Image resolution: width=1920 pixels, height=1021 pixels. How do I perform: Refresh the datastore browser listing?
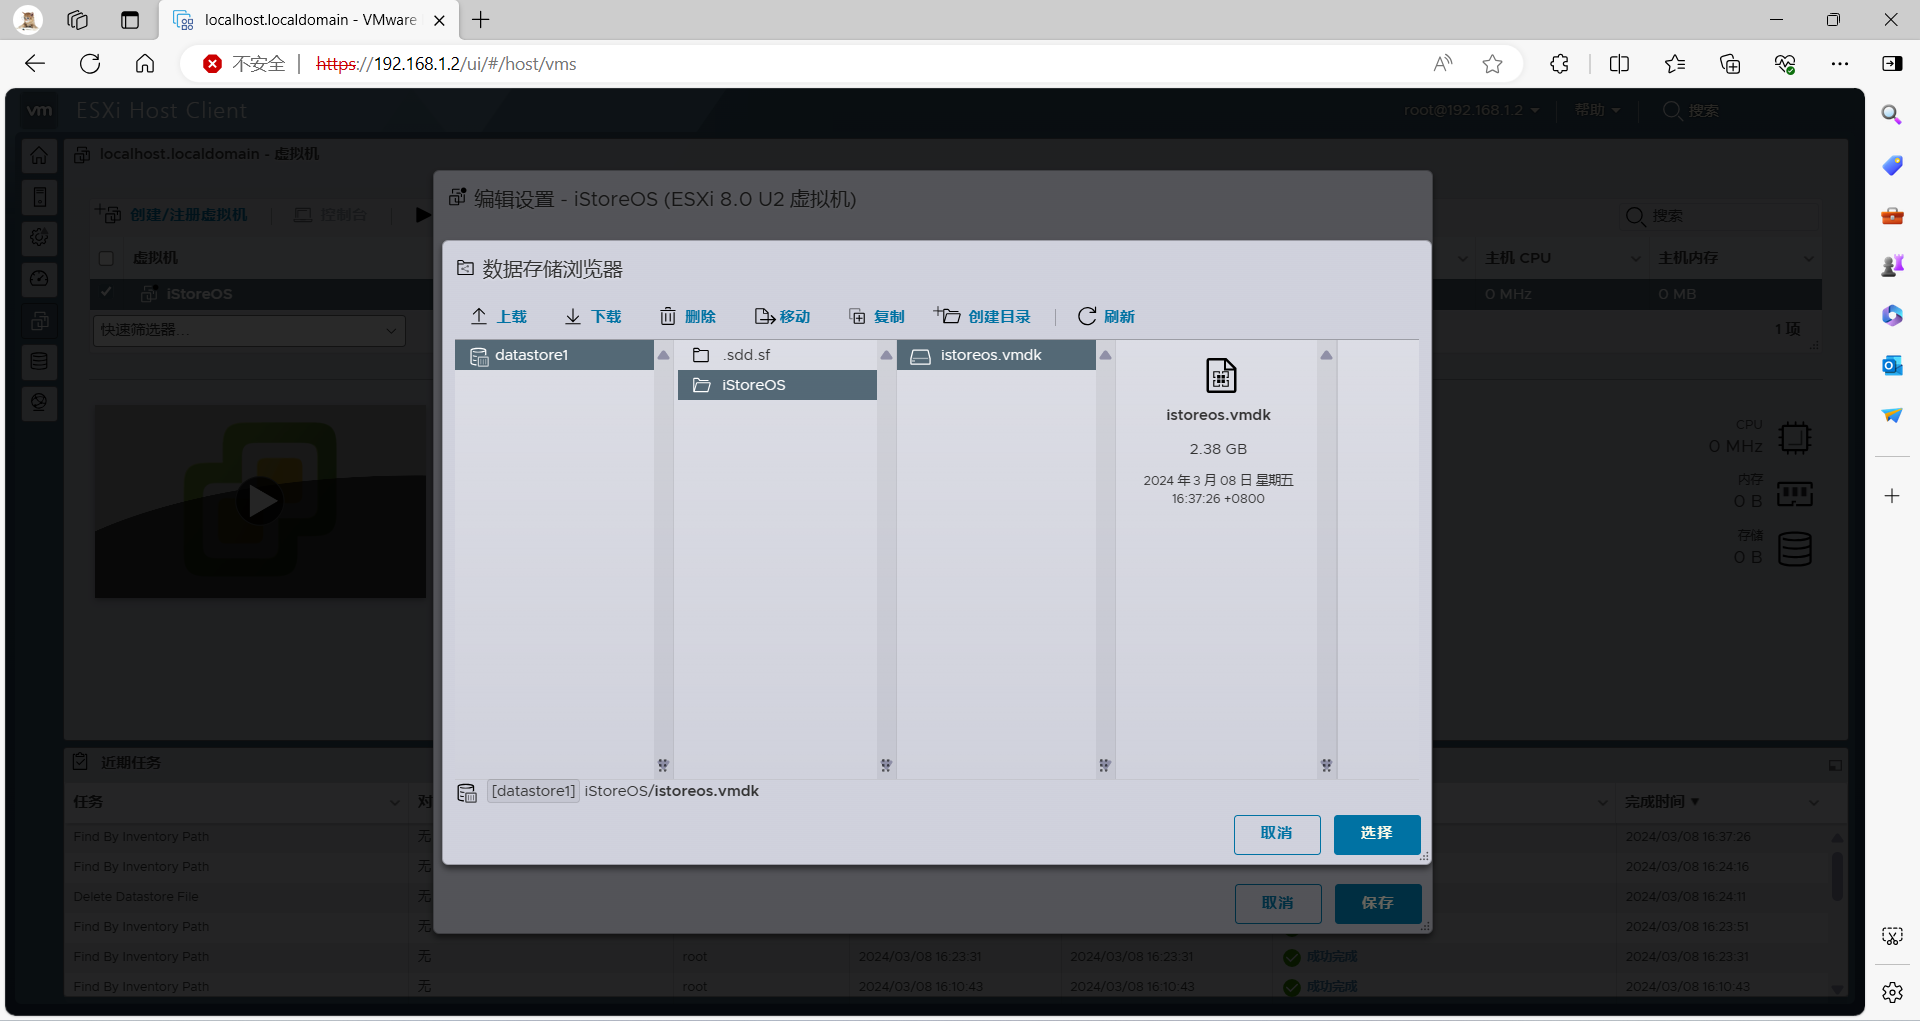(1106, 316)
